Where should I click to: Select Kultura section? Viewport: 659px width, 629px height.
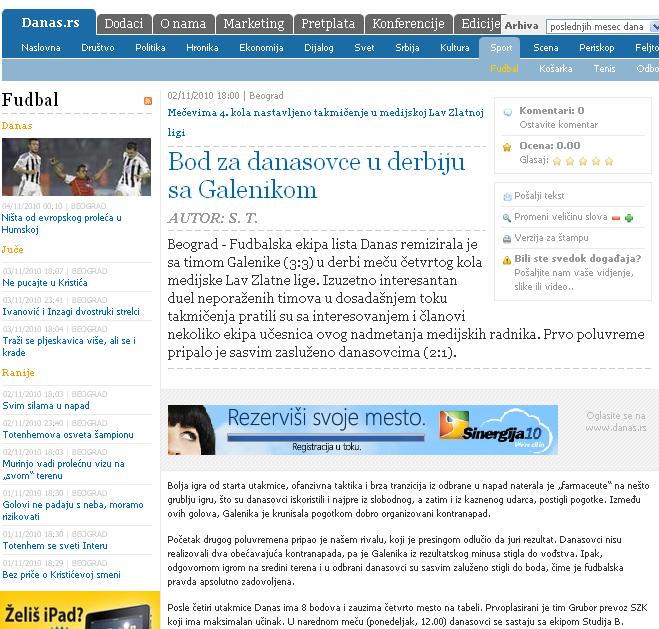click(x=455, y=47)
